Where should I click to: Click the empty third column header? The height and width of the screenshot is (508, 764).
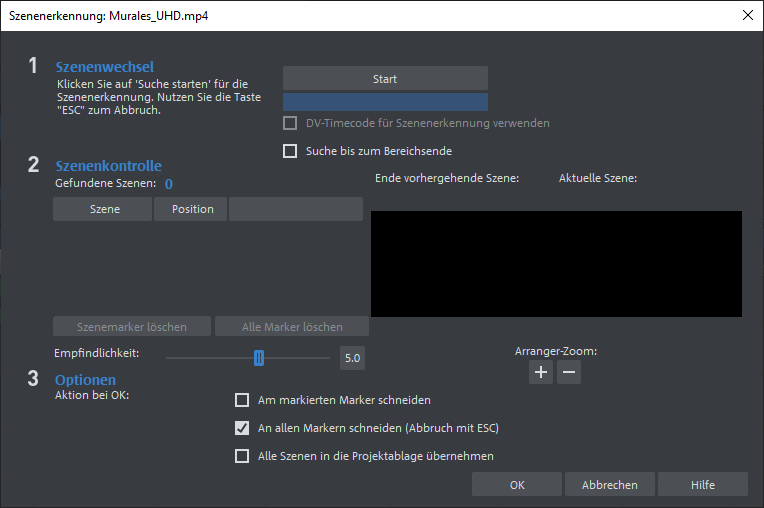[296, 209]
